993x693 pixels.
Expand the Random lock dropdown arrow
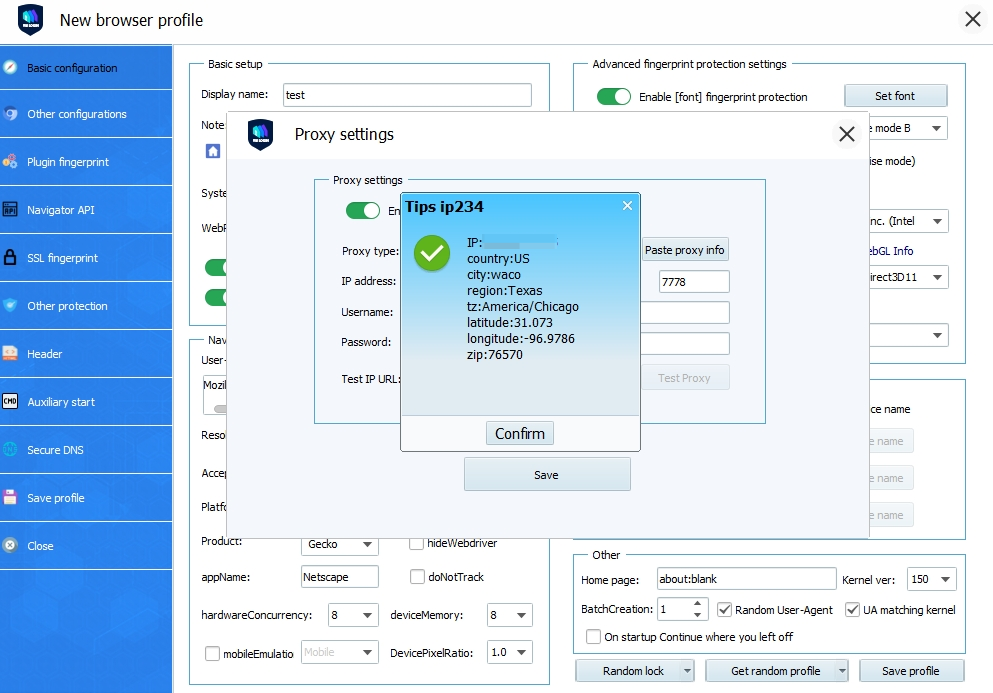pyautogui.click(x=686, y=671)
